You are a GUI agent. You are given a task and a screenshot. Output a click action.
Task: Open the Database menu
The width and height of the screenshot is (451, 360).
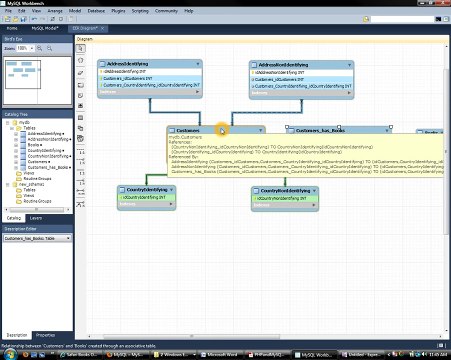pos(96,11)
